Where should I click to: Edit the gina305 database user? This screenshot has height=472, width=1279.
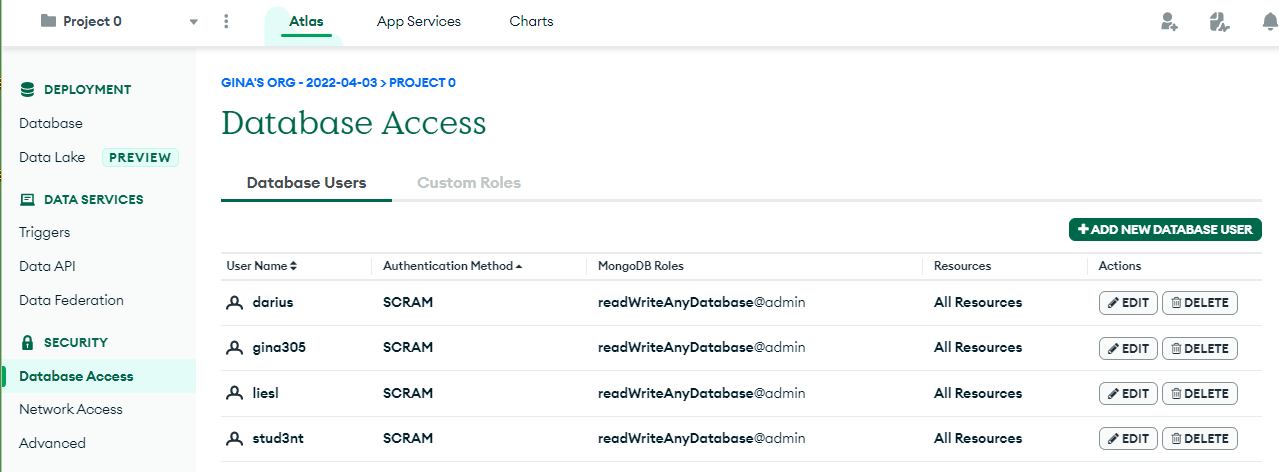click(1128, 348)
